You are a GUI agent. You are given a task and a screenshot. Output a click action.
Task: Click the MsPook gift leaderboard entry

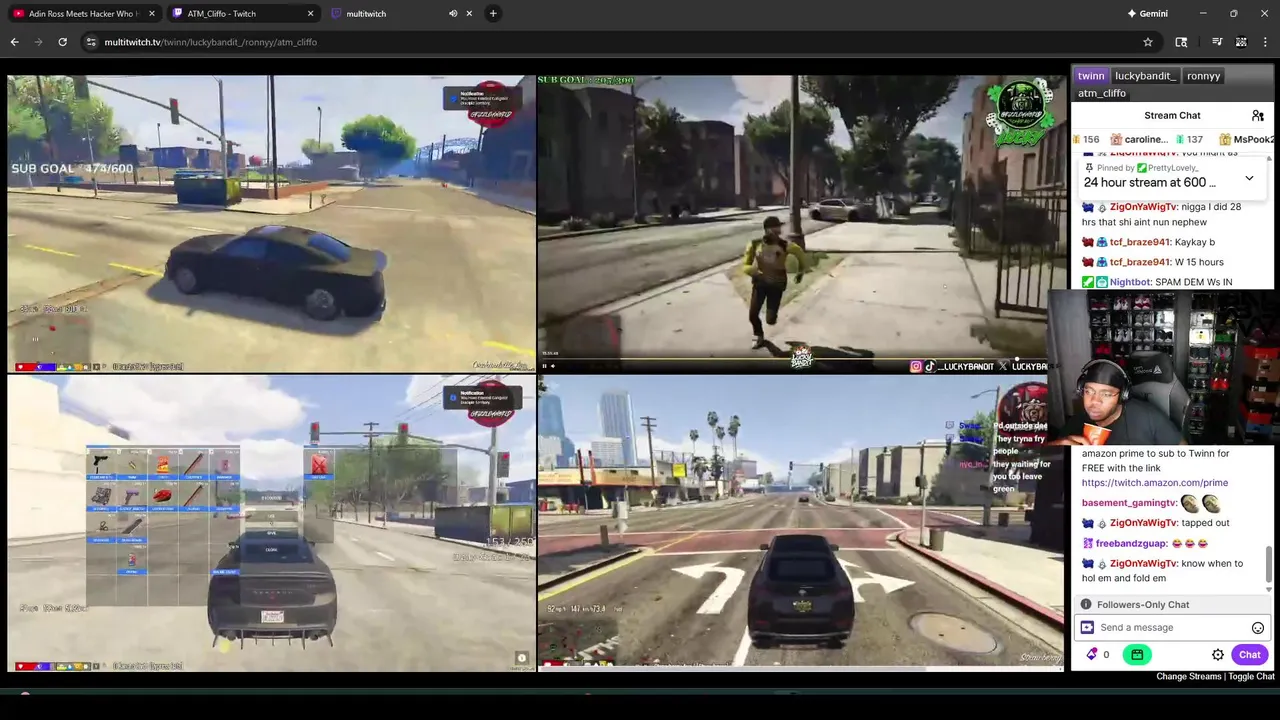tap(1246, 139)
